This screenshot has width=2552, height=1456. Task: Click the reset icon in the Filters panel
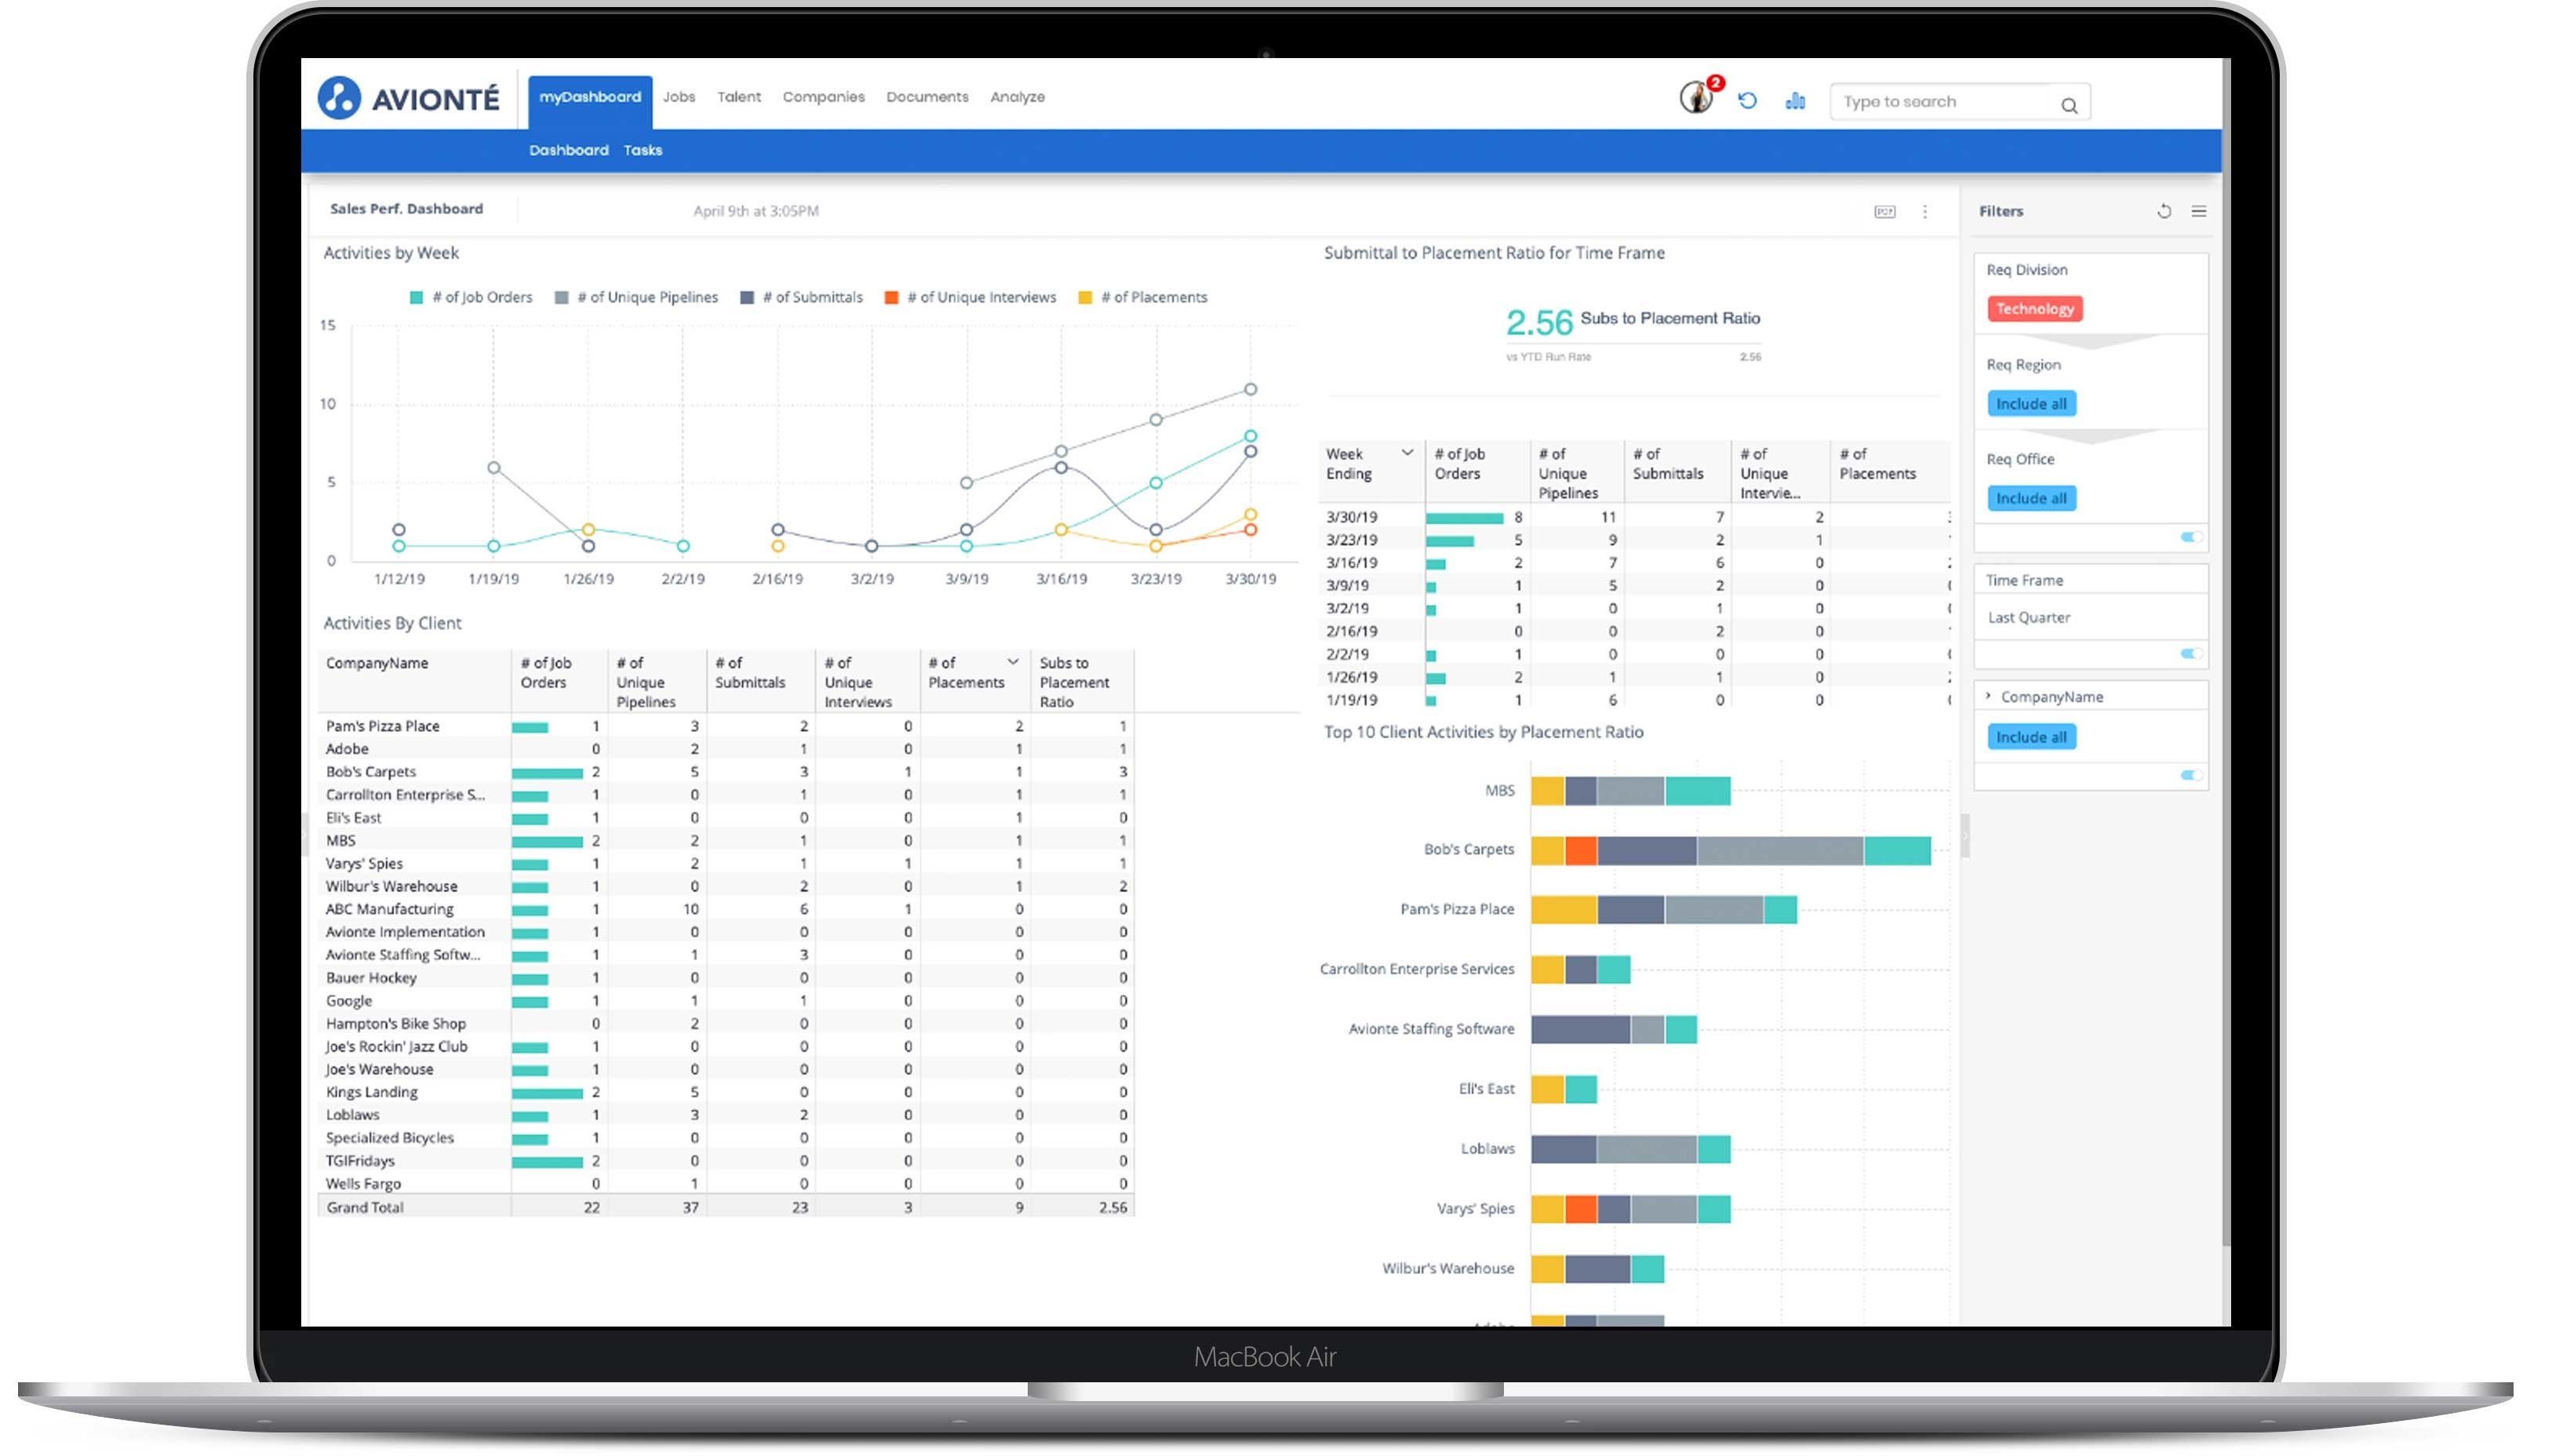pos(2164,211)
